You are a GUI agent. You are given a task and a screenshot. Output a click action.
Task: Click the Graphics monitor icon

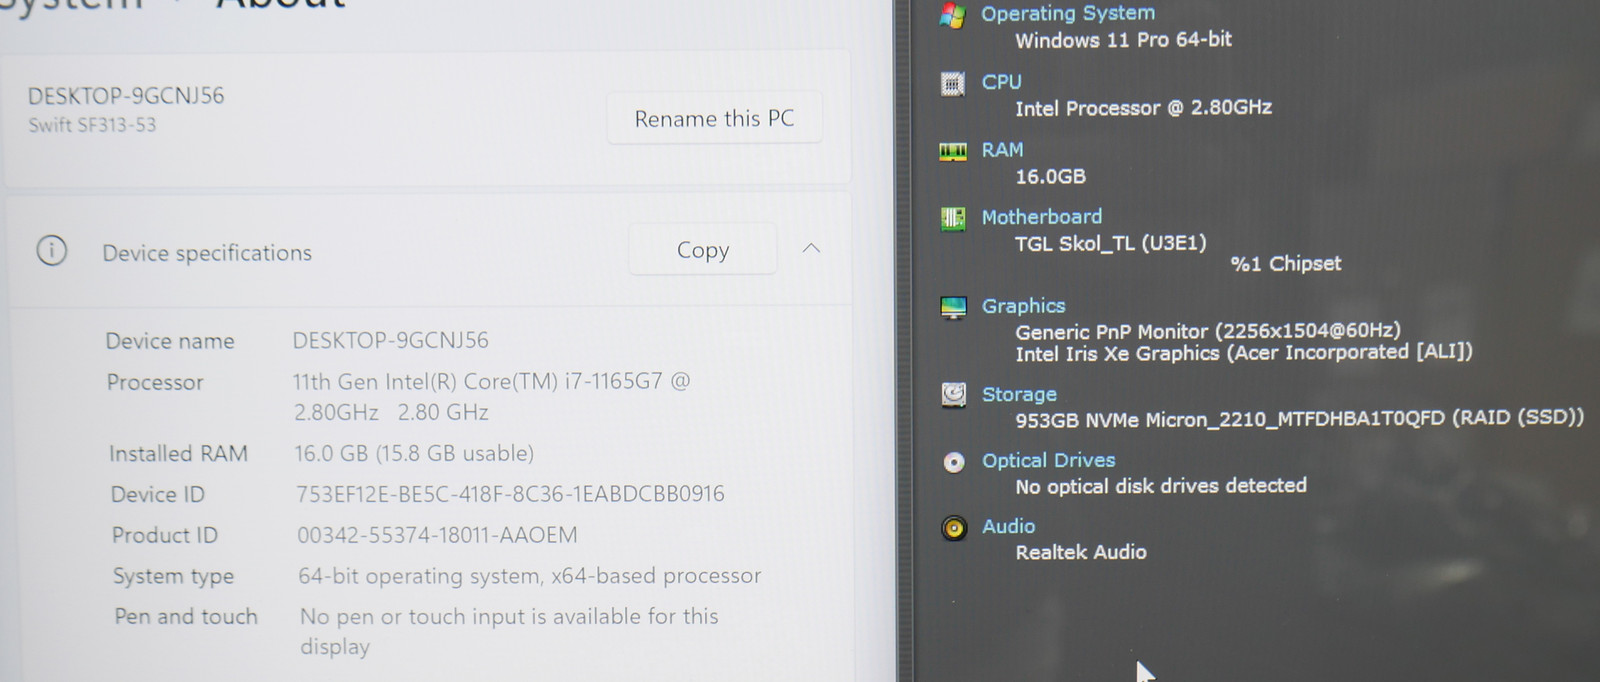click(x=954, y=307)
